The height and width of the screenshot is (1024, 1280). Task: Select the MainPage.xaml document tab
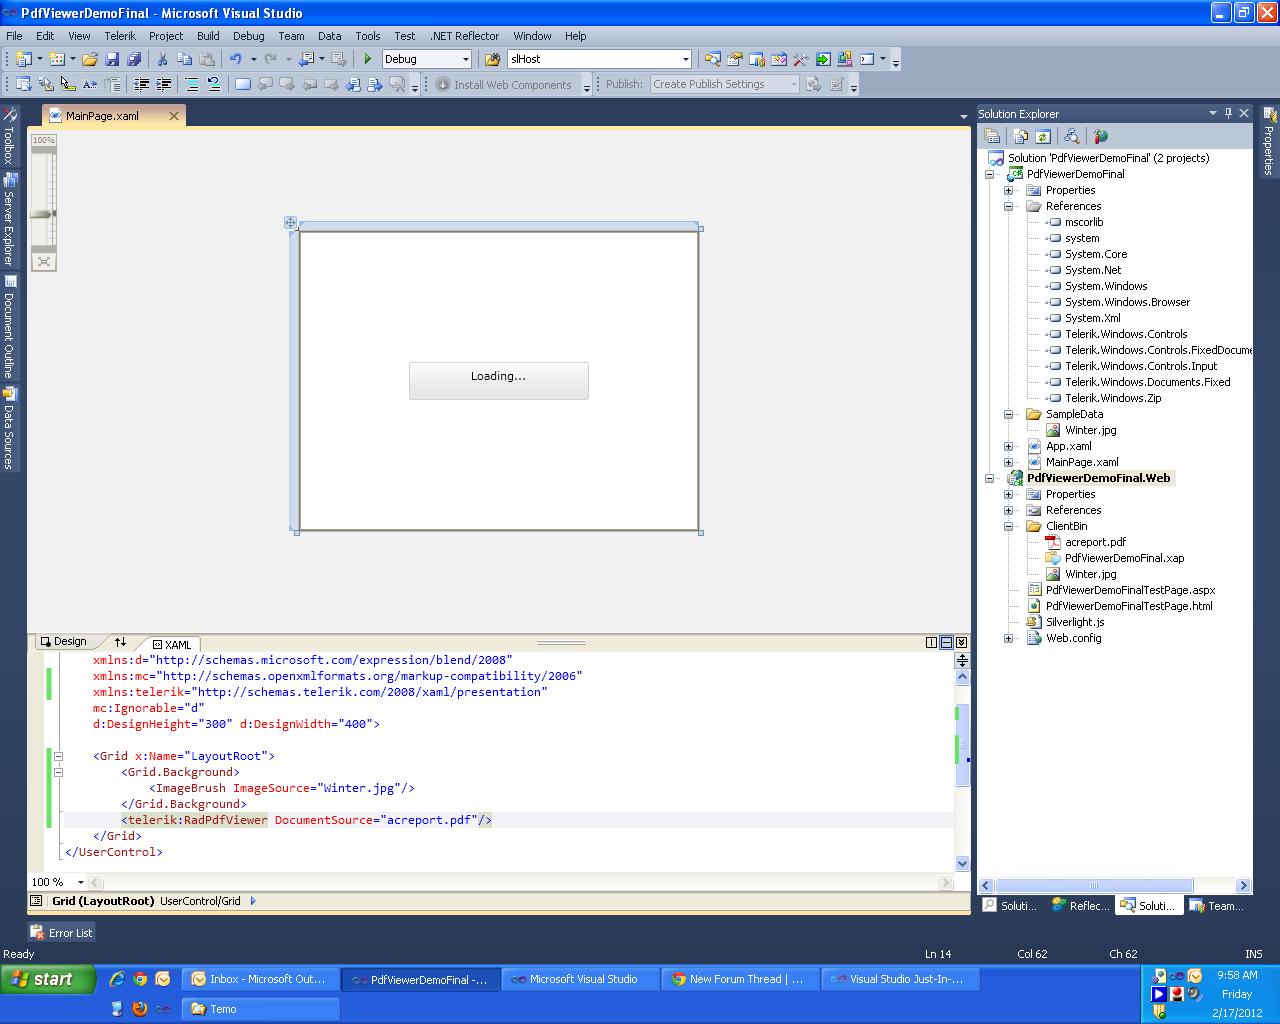click(102, 116)
